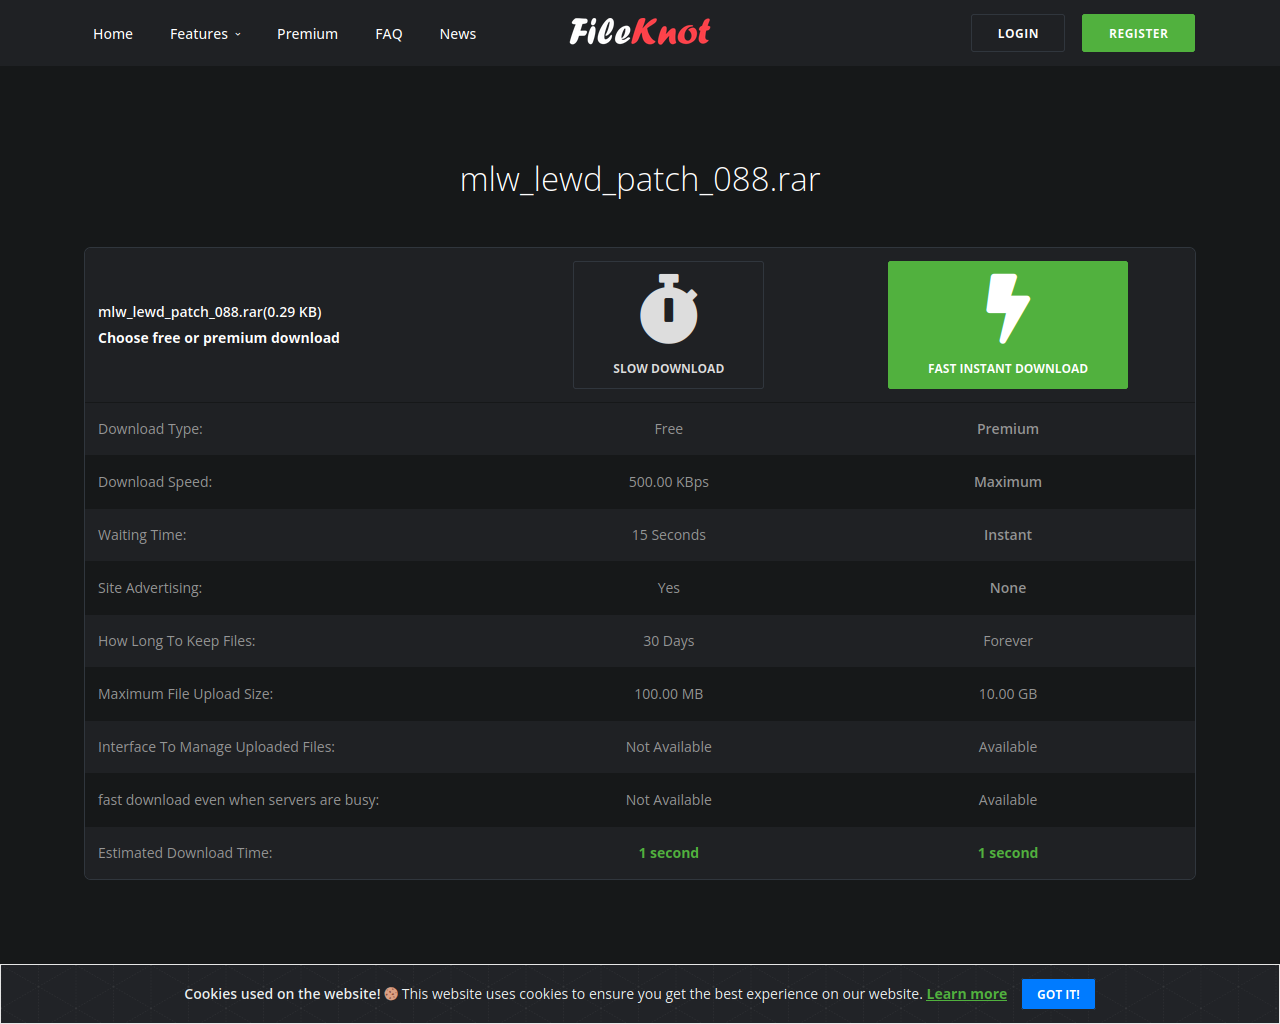Click the 'None' site advertising value
This screenshot has width=1280, height=1024.
point(1008,588)
